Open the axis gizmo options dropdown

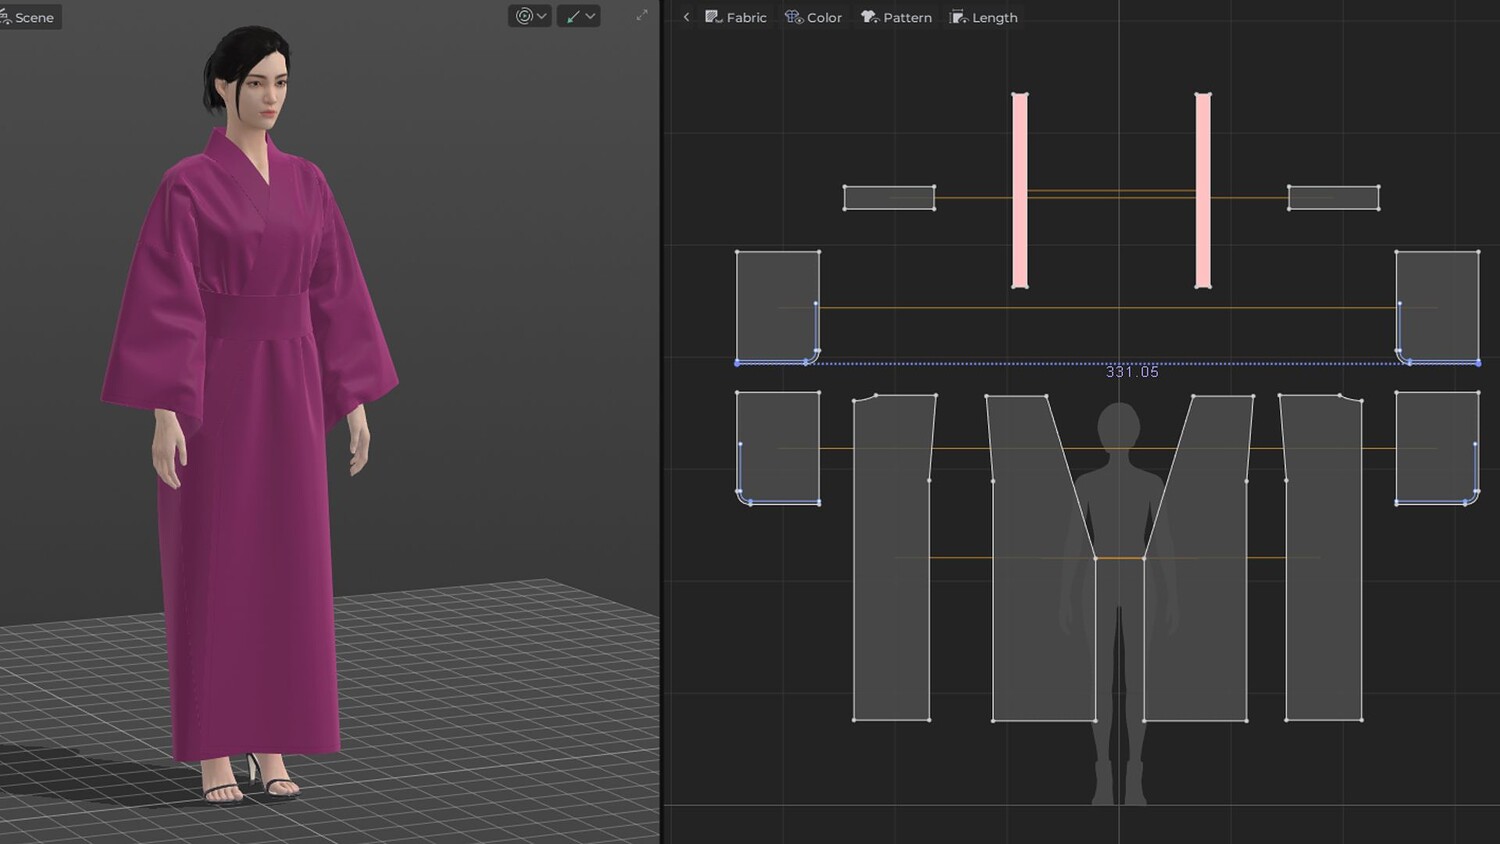point(578,16)
